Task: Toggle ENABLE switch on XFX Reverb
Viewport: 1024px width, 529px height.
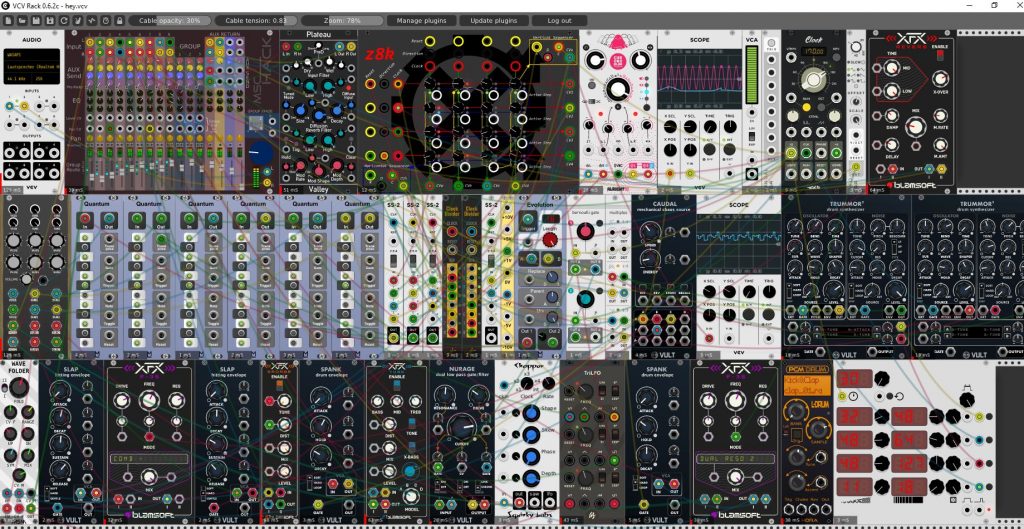Action: coord(940,56)
